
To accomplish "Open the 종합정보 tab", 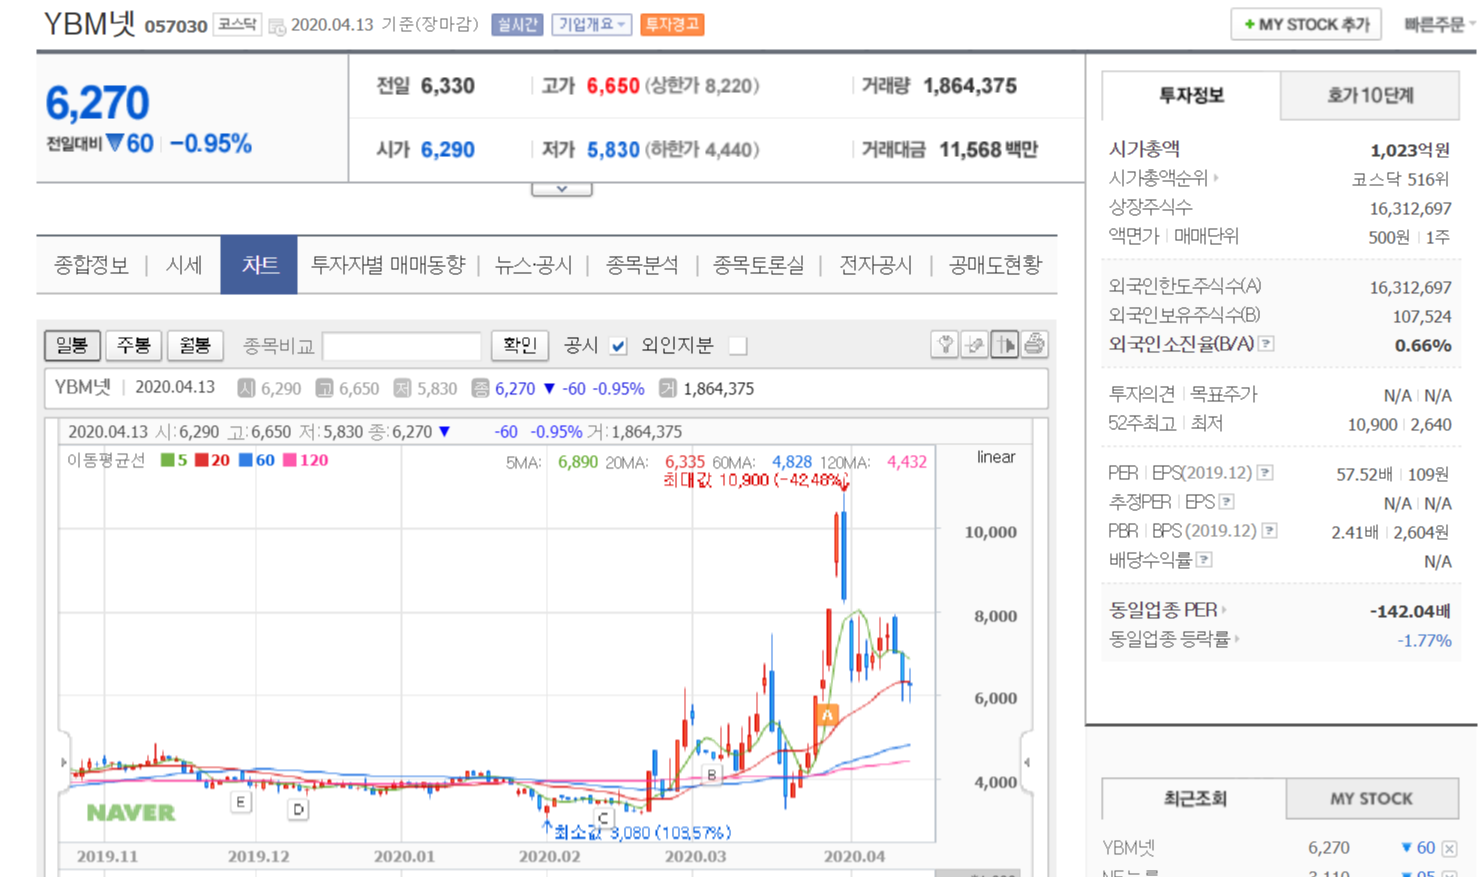I will (91, 265).
